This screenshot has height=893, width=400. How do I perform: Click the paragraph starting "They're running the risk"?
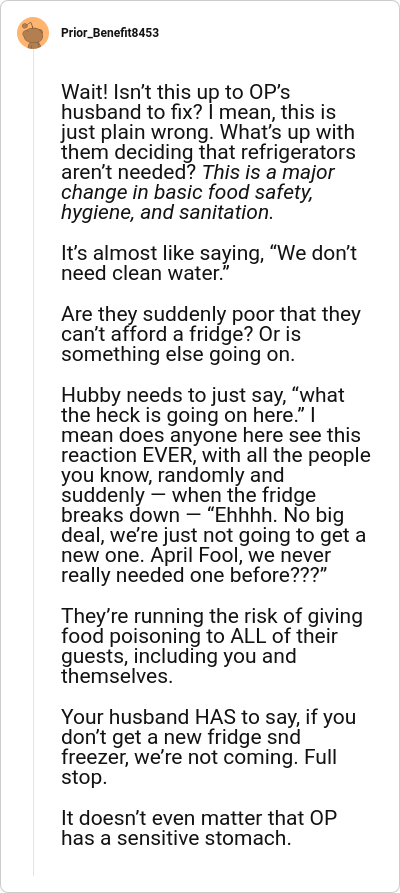pos(212,646)
